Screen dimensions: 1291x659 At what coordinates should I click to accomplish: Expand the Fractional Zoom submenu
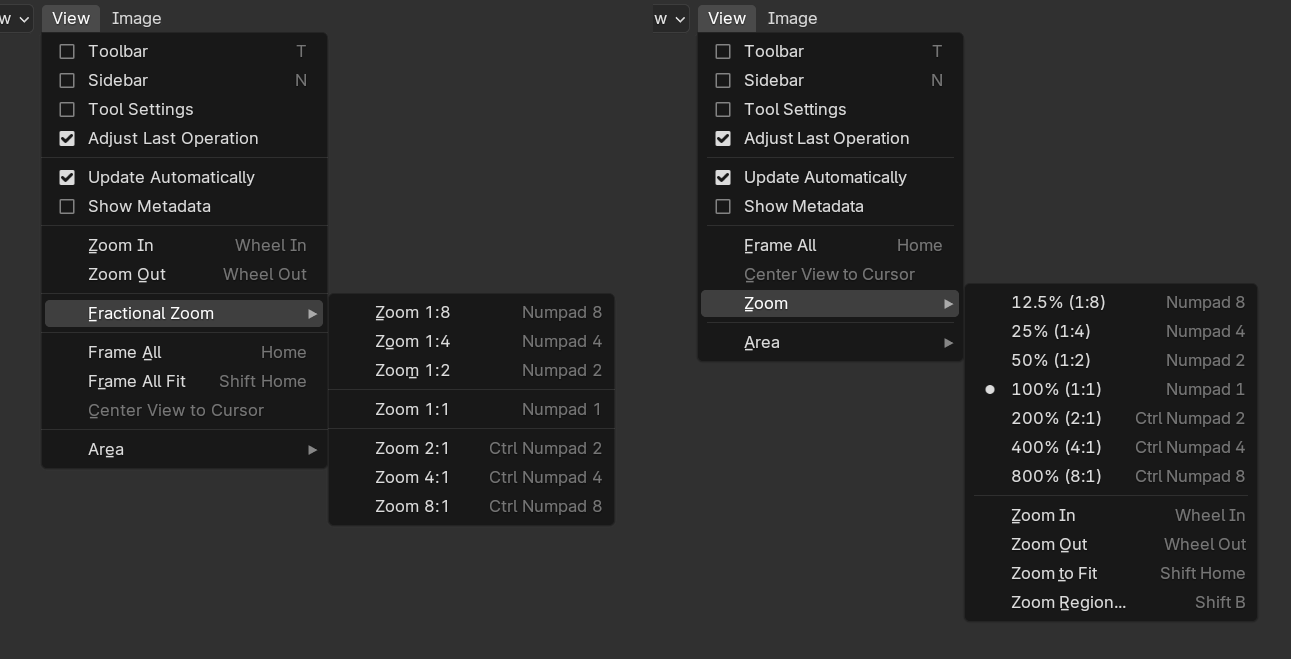[x=184, y=313]
